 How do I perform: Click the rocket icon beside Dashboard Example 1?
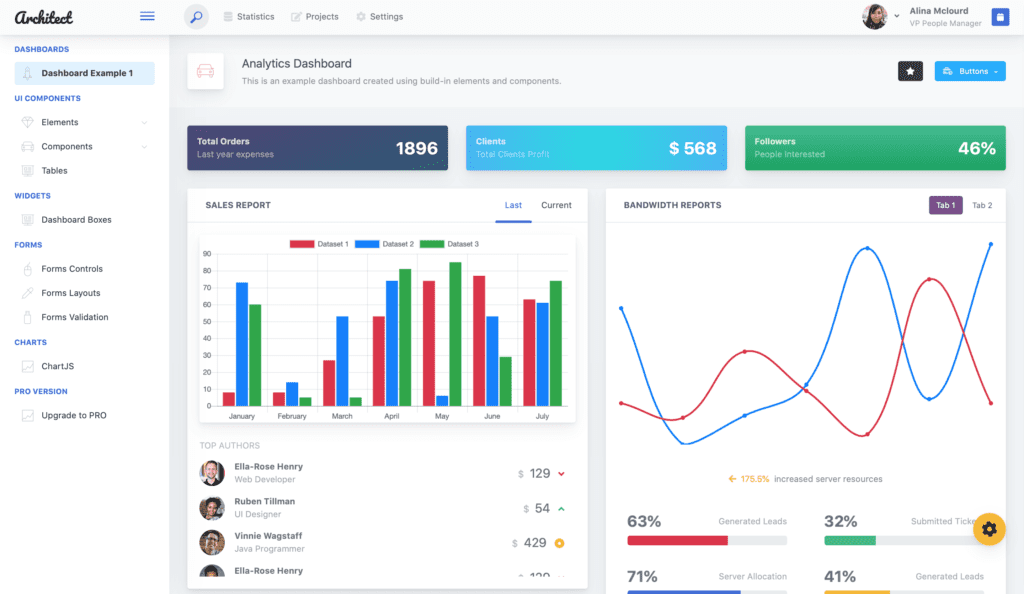[27, 73]
